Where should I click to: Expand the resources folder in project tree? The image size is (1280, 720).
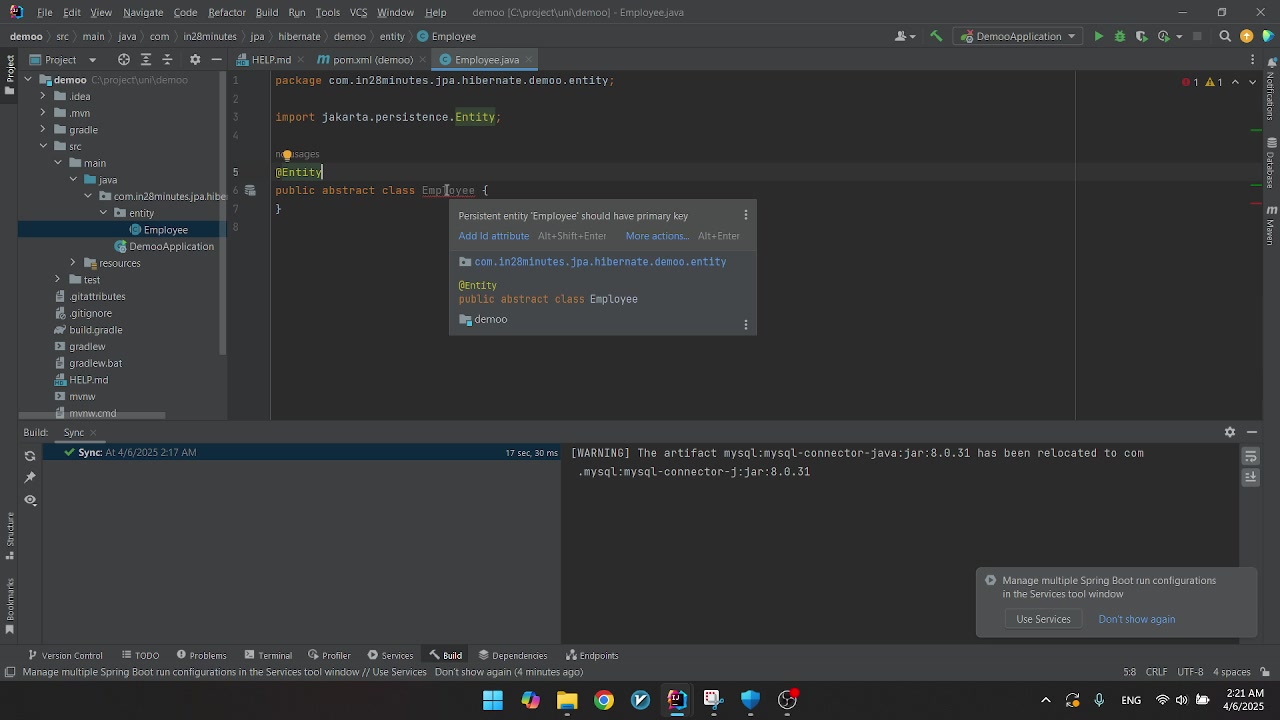[x=73, y=263]
